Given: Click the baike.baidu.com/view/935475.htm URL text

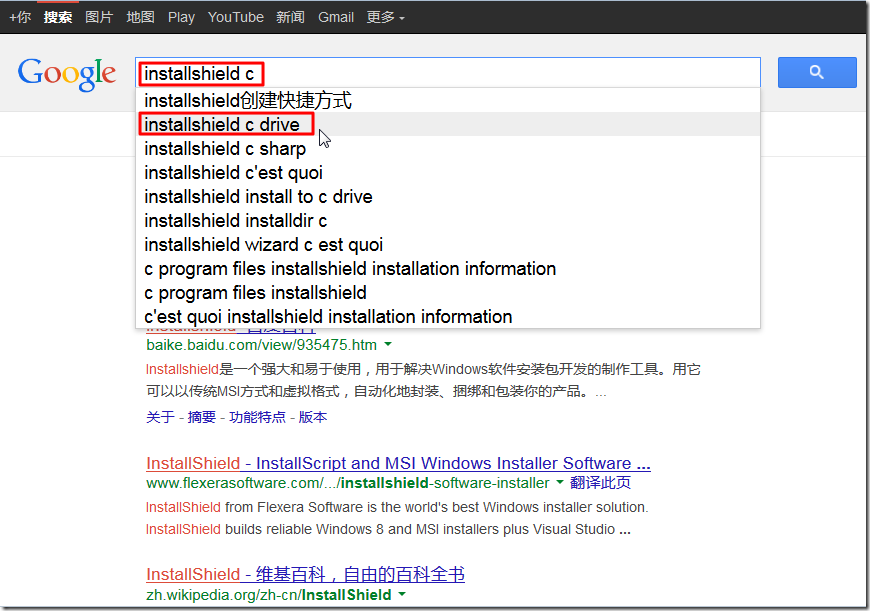Looking at the screenshot, I should click(x=261, y=345).
